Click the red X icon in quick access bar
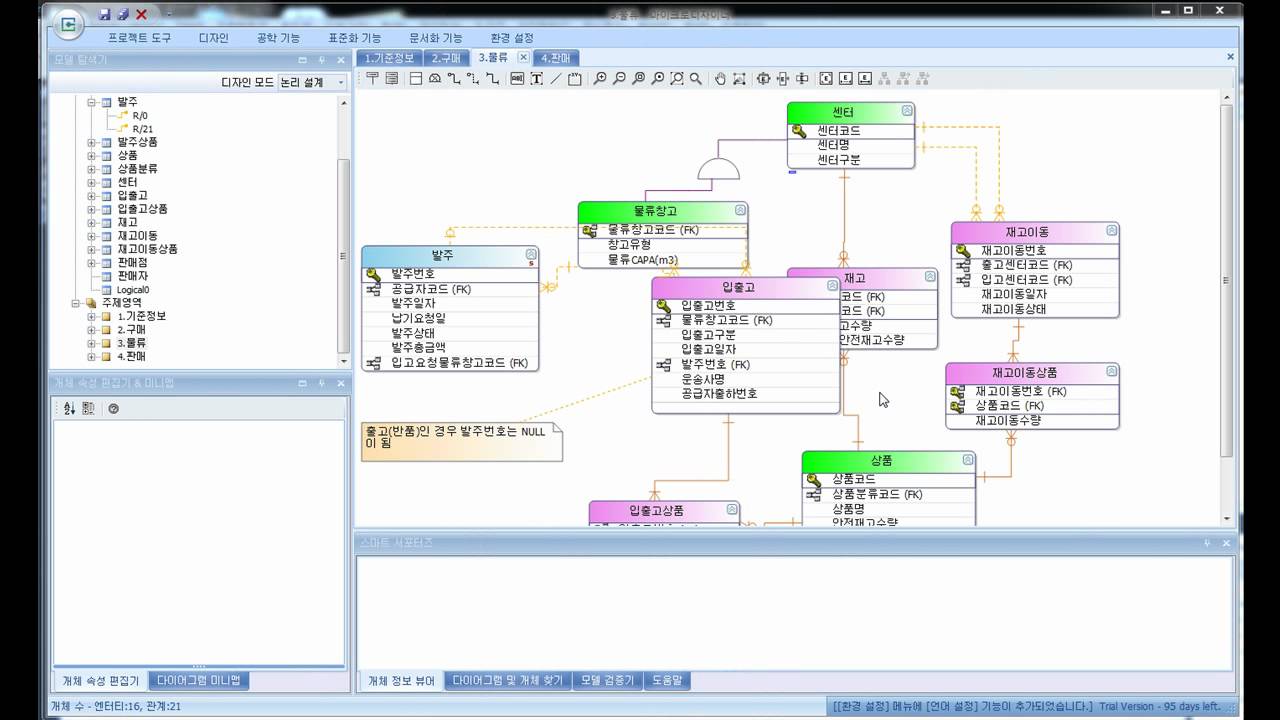This screenshot has width=1280, height=720. click(x=141, y=14)
